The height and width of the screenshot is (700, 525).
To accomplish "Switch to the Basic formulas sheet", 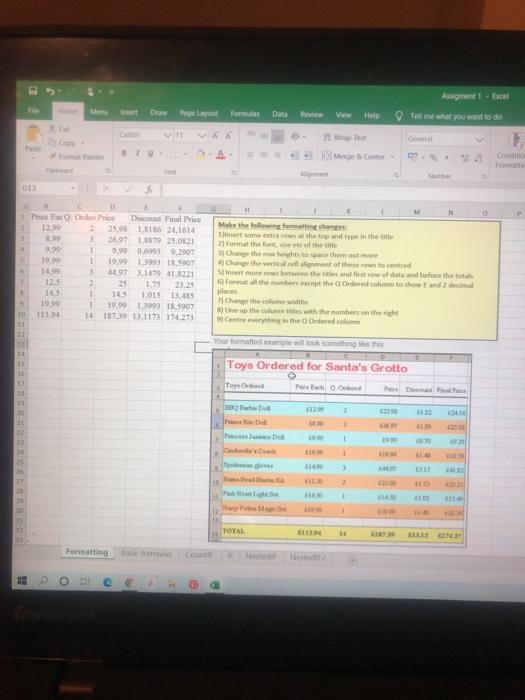I will coord(146,553).
